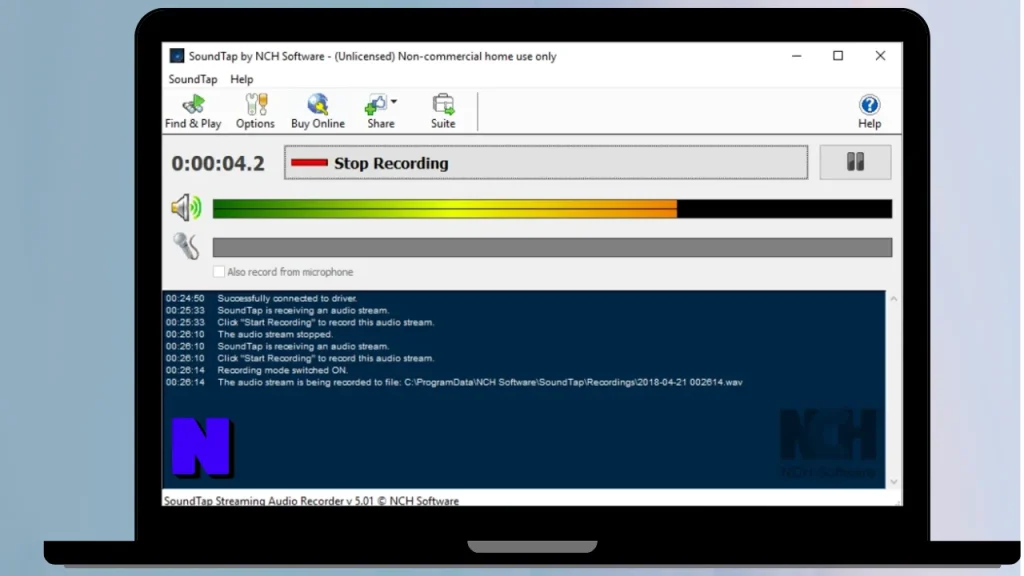Expand the Share dropdown arrow
Viewport: 1024px width, 576px height.
pos(394,102)
